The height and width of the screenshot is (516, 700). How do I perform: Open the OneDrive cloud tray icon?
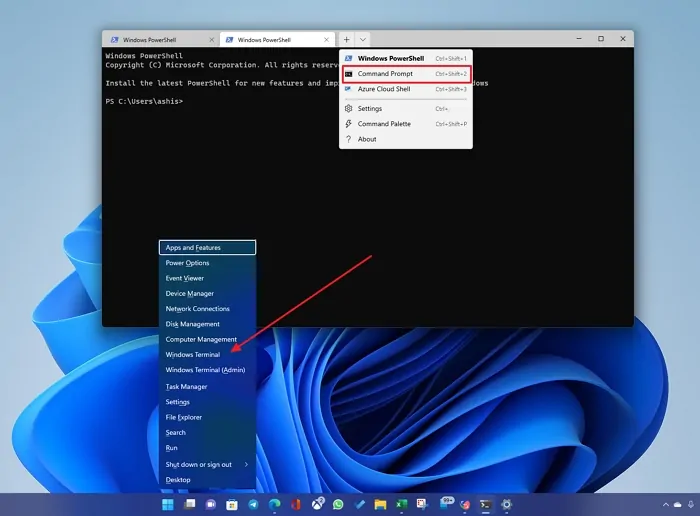pyautogui.click(x=678, y=504)
